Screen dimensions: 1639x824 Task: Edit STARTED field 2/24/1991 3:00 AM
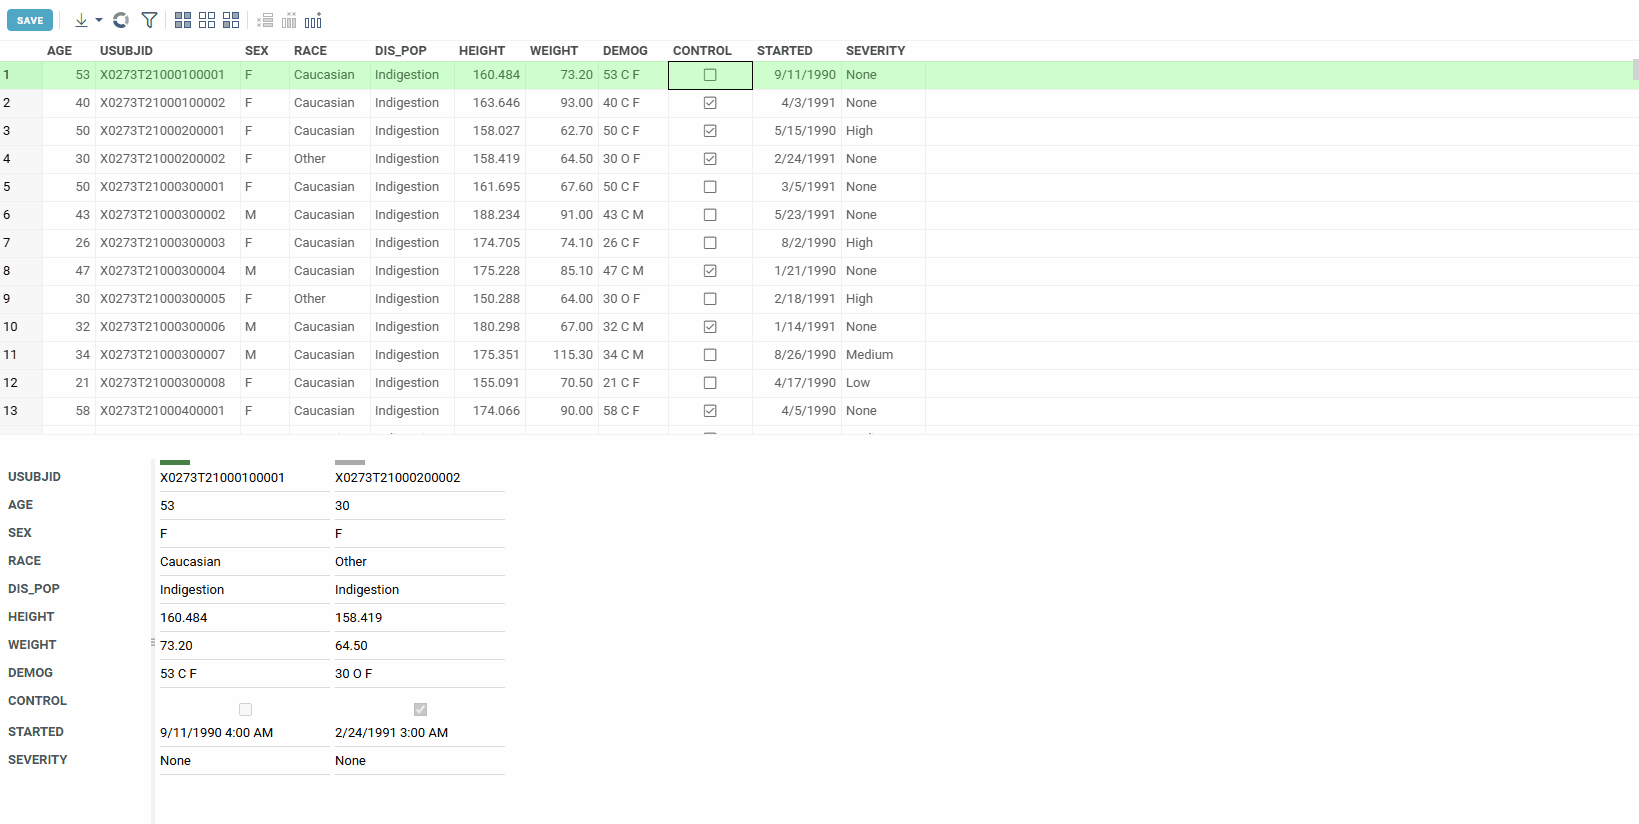pyautogui.click(x=419, y=733)
